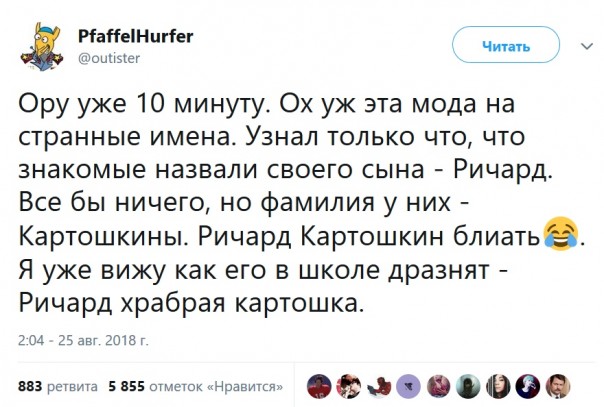This screenshot has width=604, height=407.
Task: Open the PfaffelHurfer display name link
Action: click(x=135, y=37)
